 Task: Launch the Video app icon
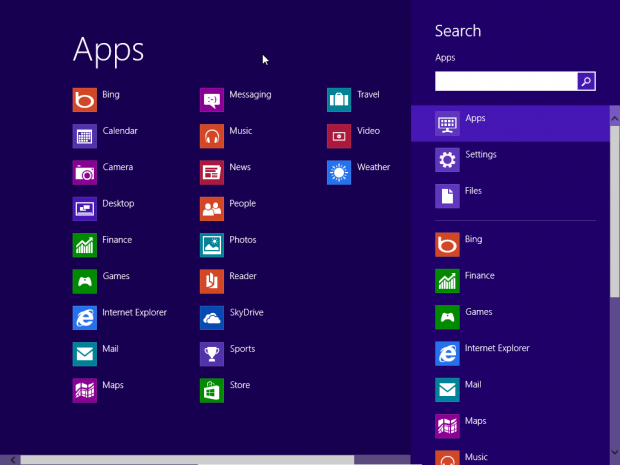[x=339, y=136]
